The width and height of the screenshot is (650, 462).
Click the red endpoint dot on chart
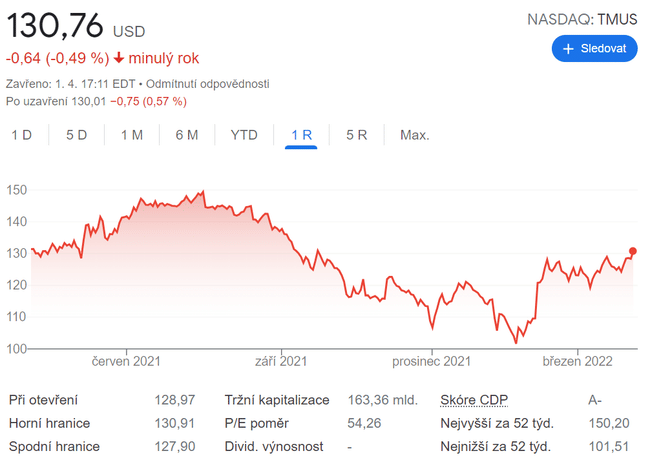[633, 251]
